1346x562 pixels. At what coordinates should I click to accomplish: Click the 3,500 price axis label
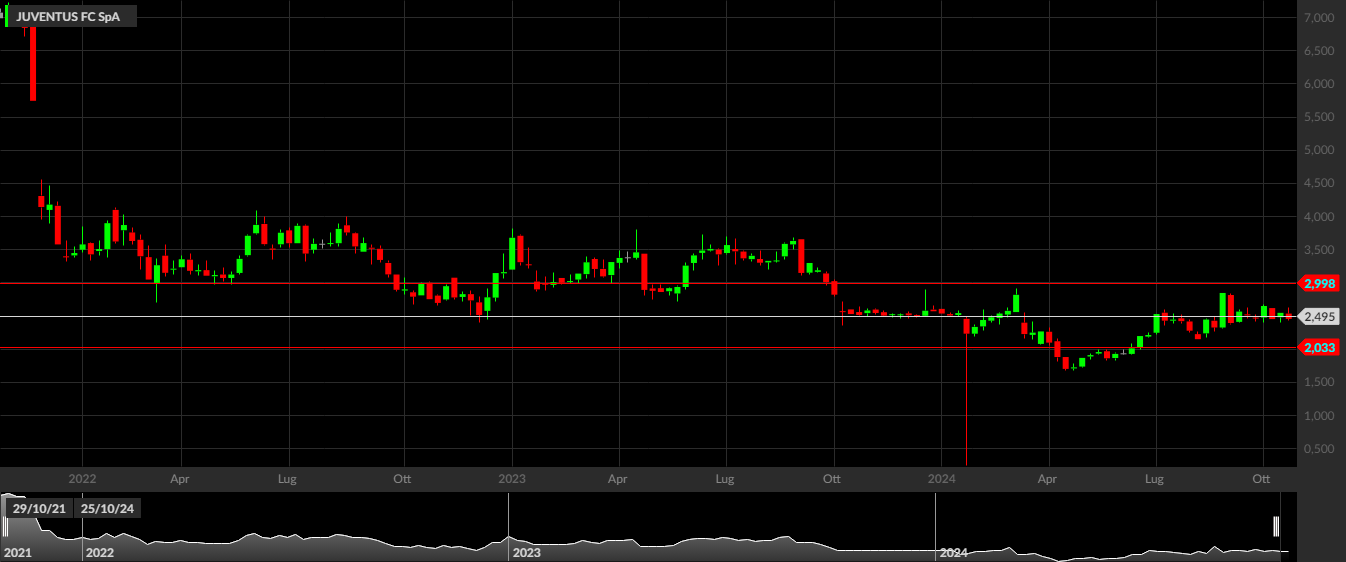[1319, 250]
